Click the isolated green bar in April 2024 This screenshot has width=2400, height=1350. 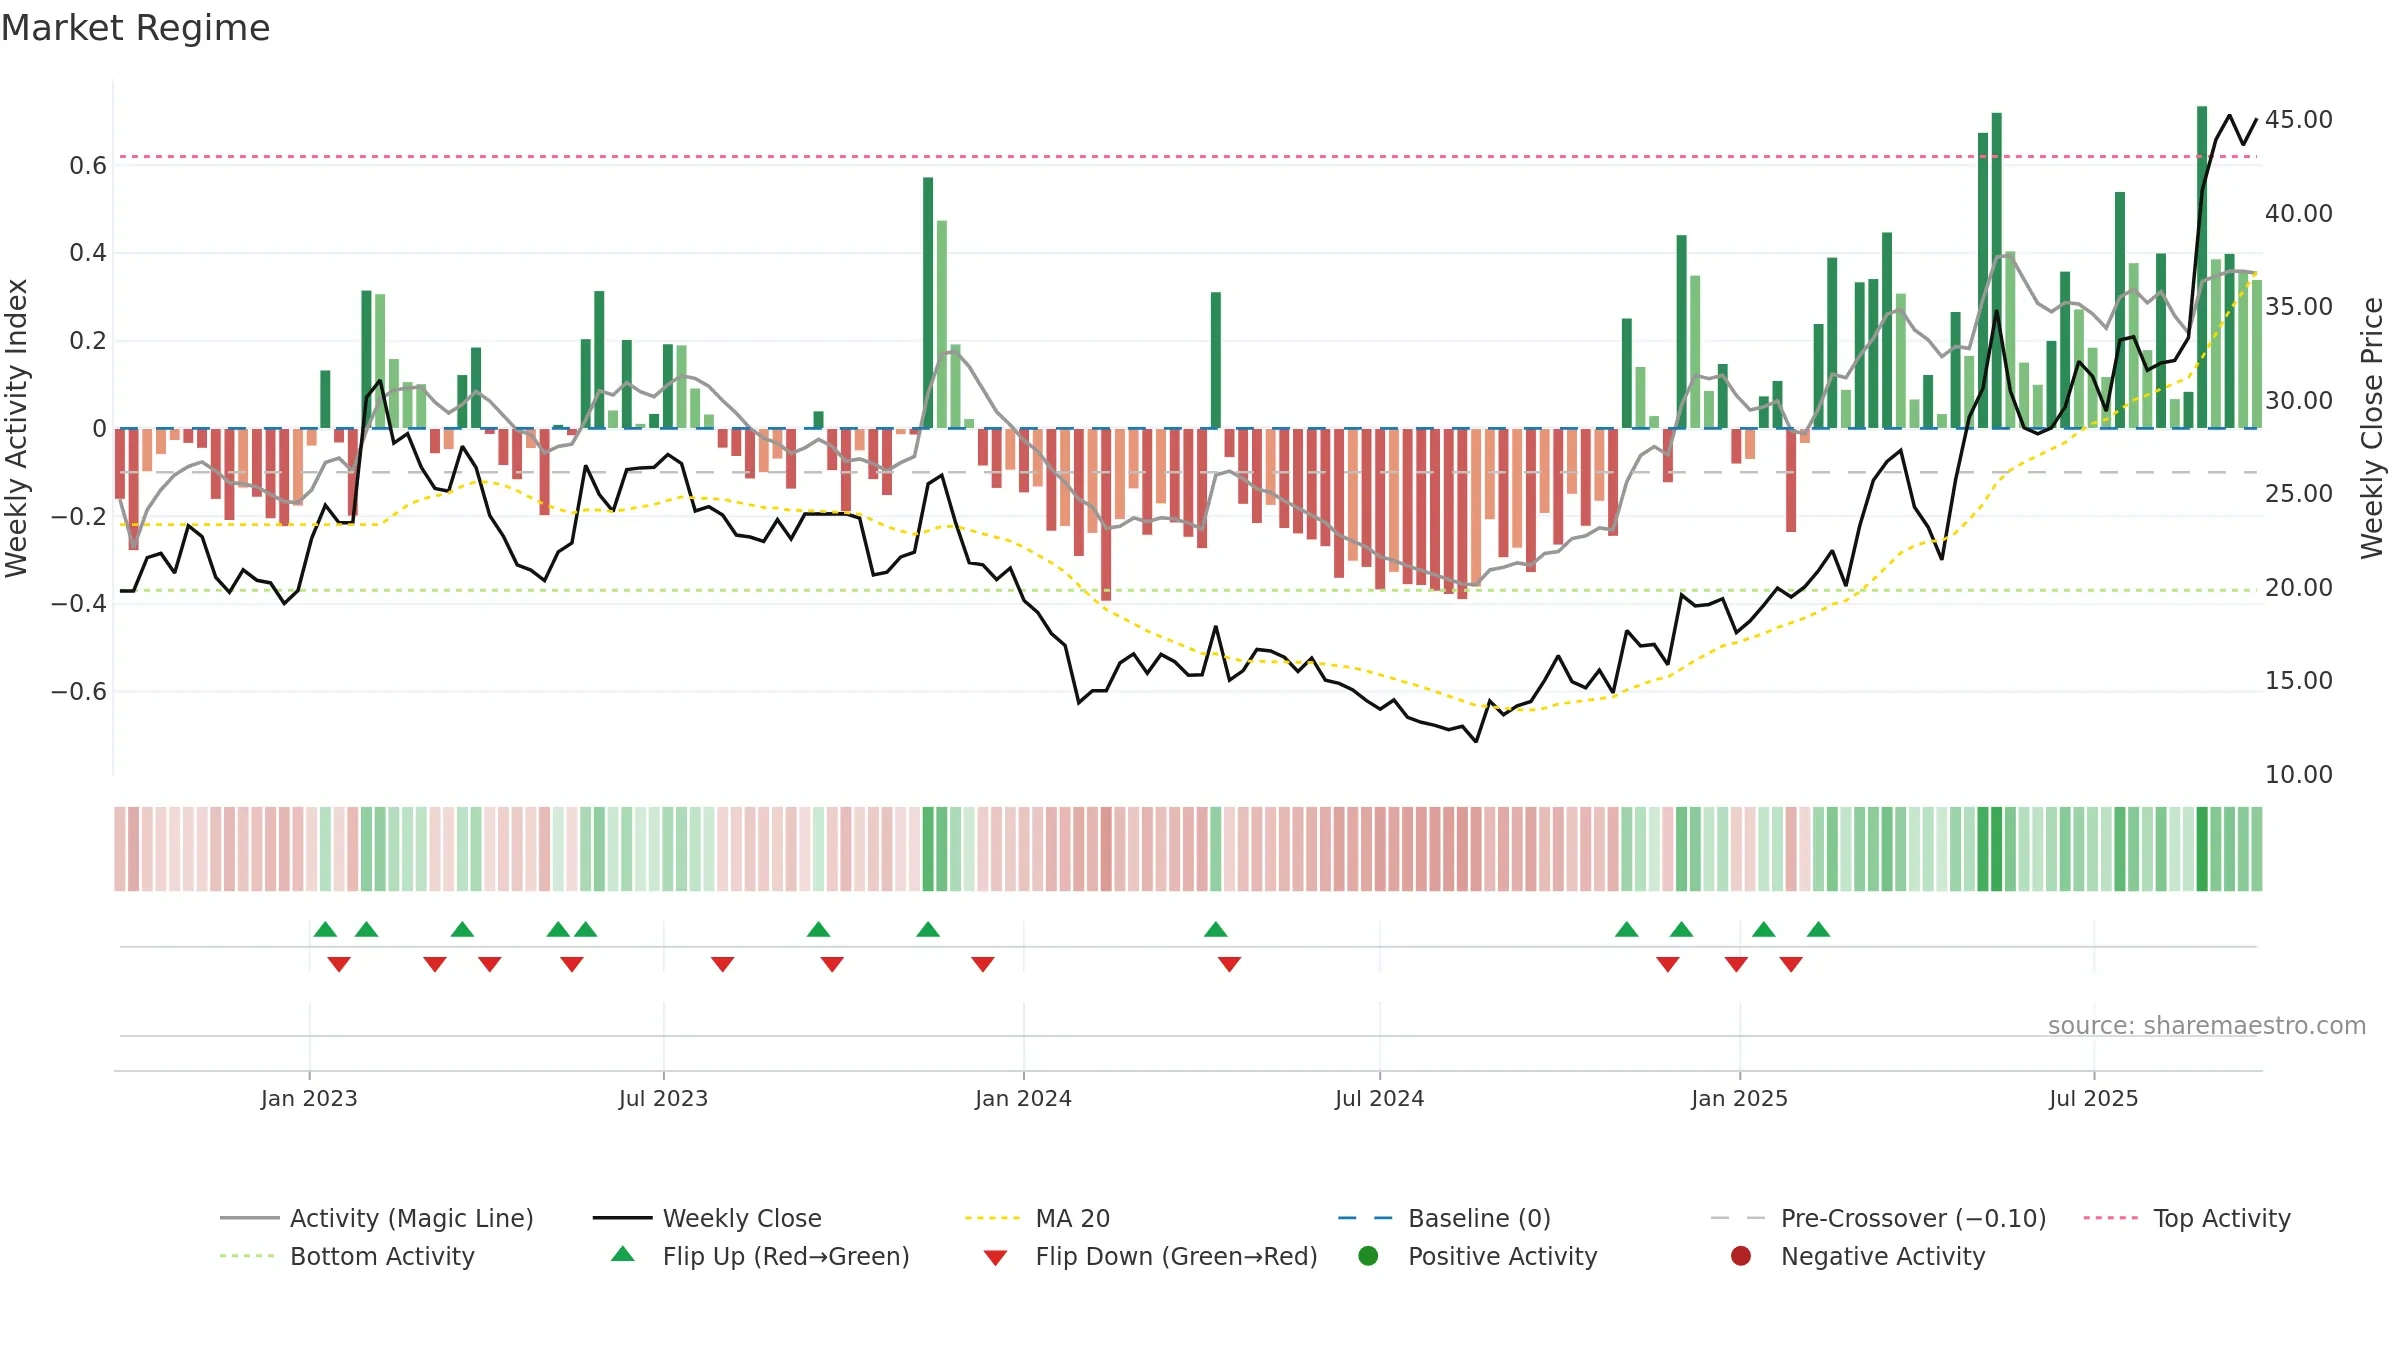click(x=1216, y=360)
